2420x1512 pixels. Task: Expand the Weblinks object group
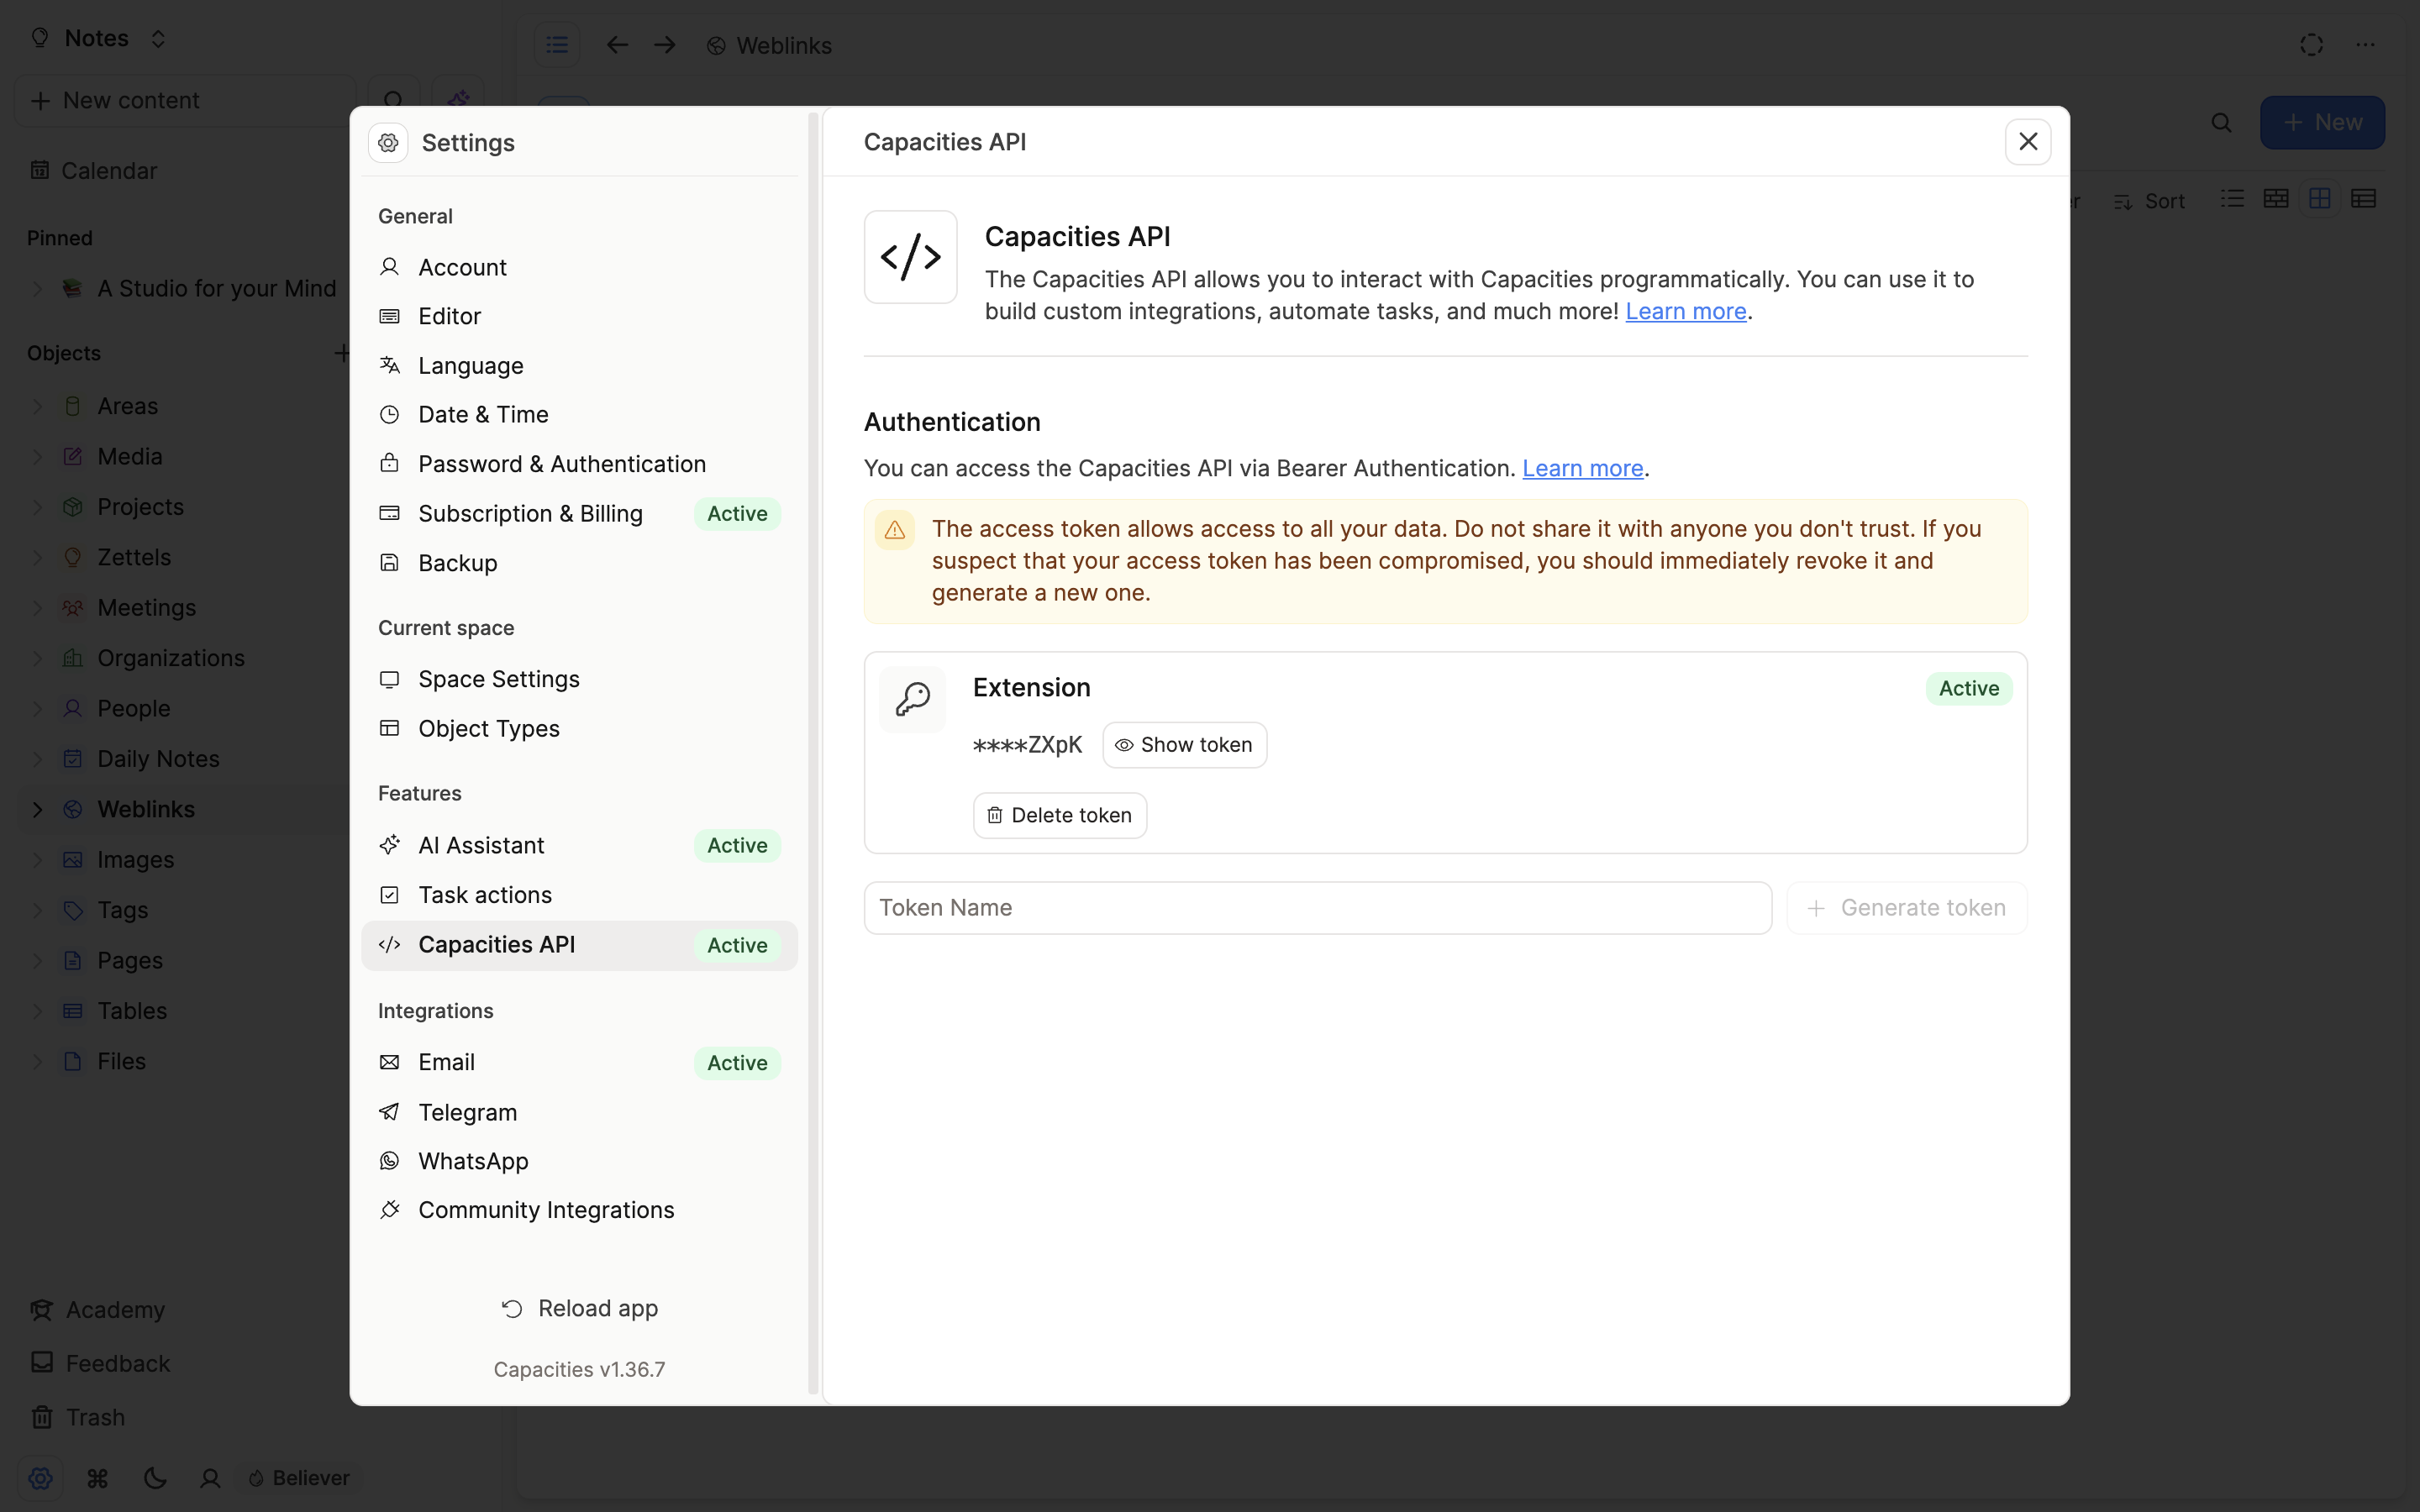tap(38, 810)
